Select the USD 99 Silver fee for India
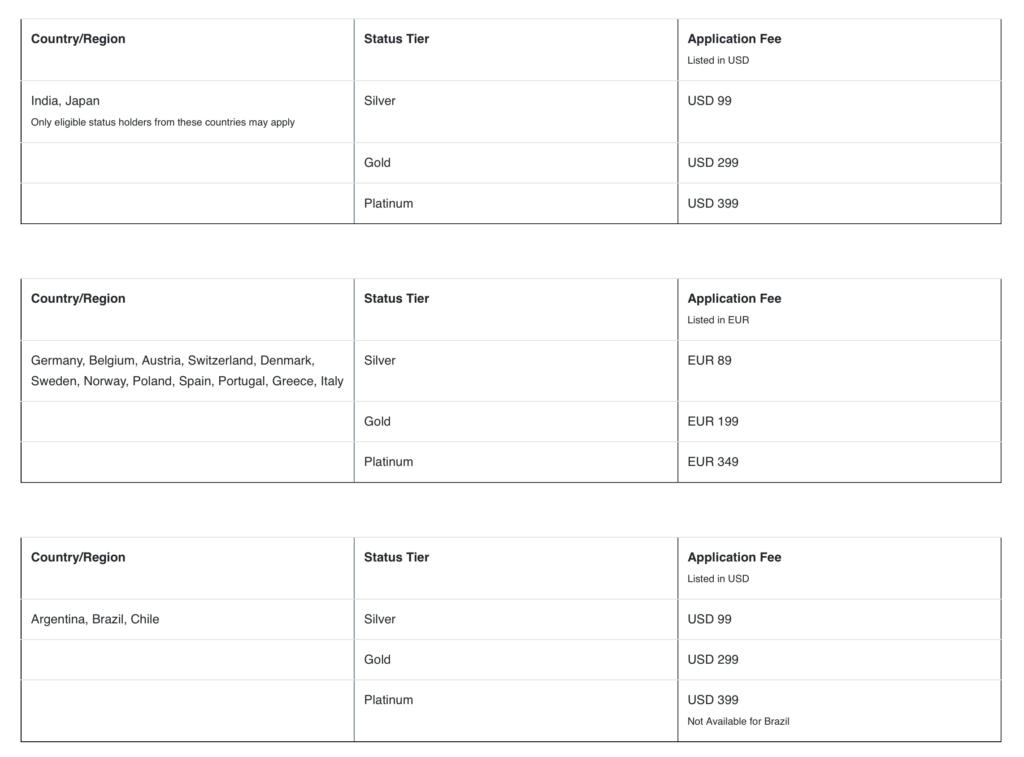This screenshot has width=1024, height=757. 709,101
